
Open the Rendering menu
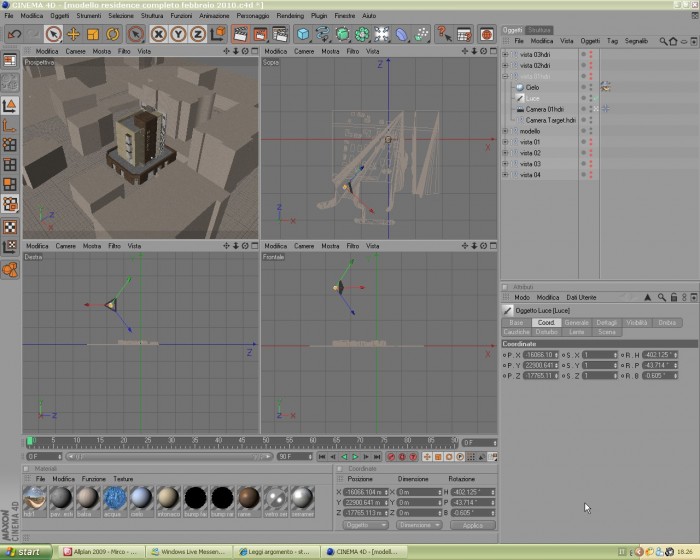[x=290, y=16]
